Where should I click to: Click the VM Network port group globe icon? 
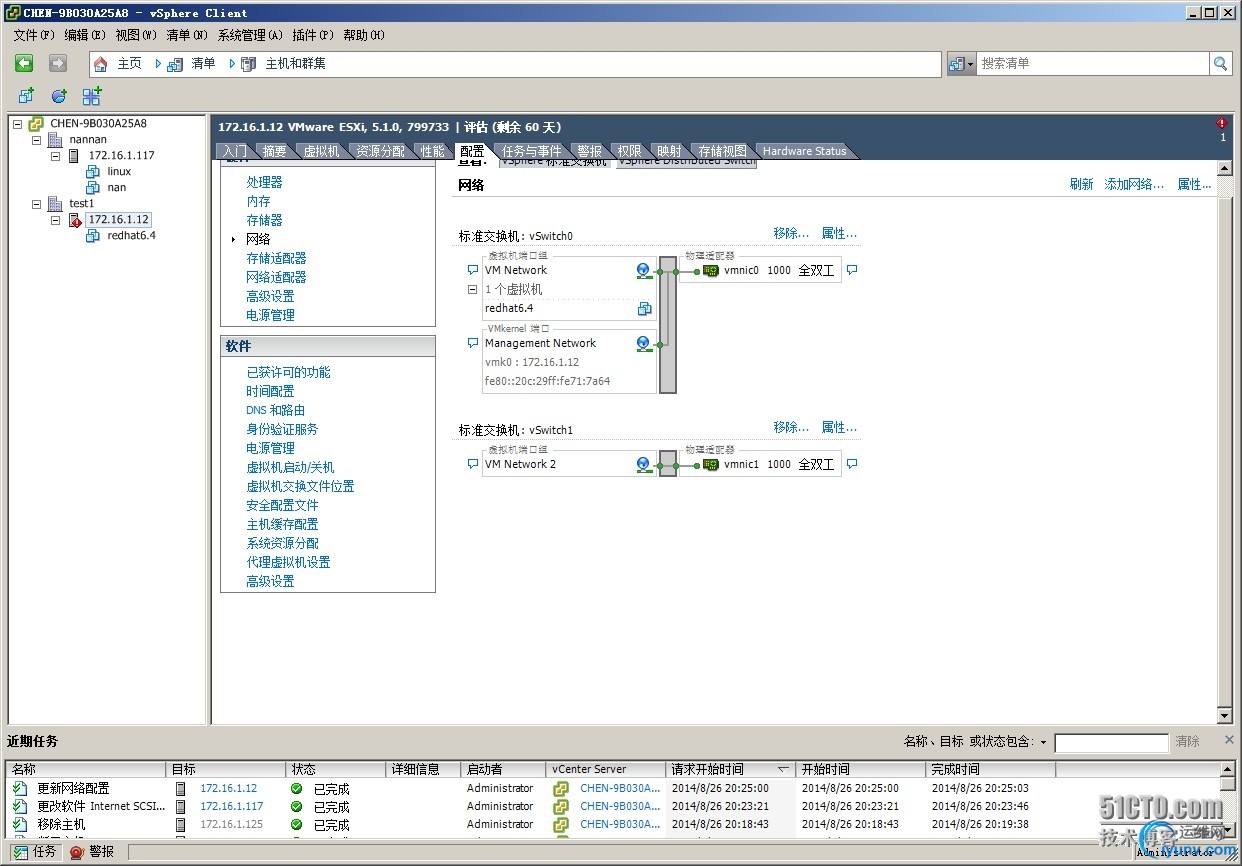(x=644, y=271)
